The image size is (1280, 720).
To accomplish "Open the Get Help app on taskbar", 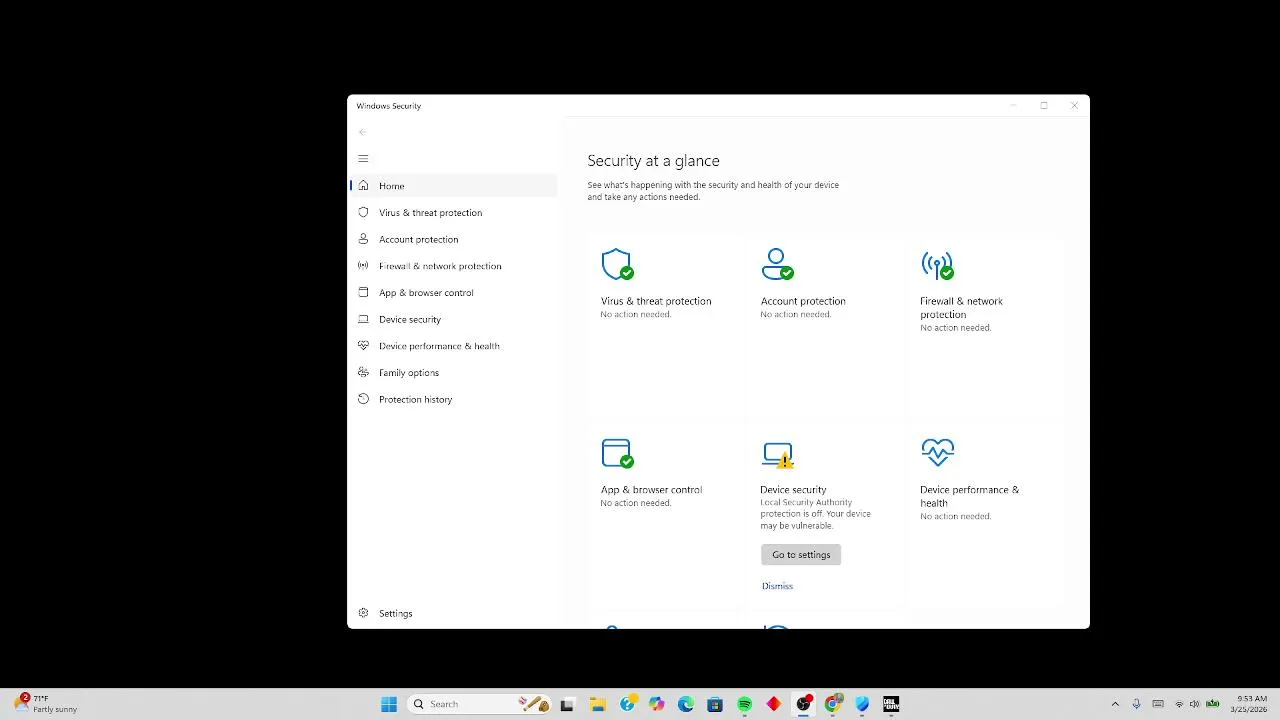I will pos(627,704).
